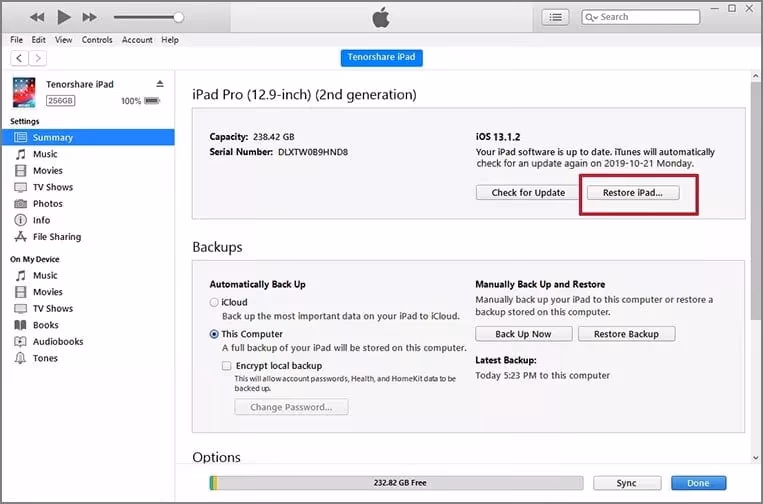Click the volume slider track
Viewport: 763px width, 504px height.
click(x=146, y=17)
